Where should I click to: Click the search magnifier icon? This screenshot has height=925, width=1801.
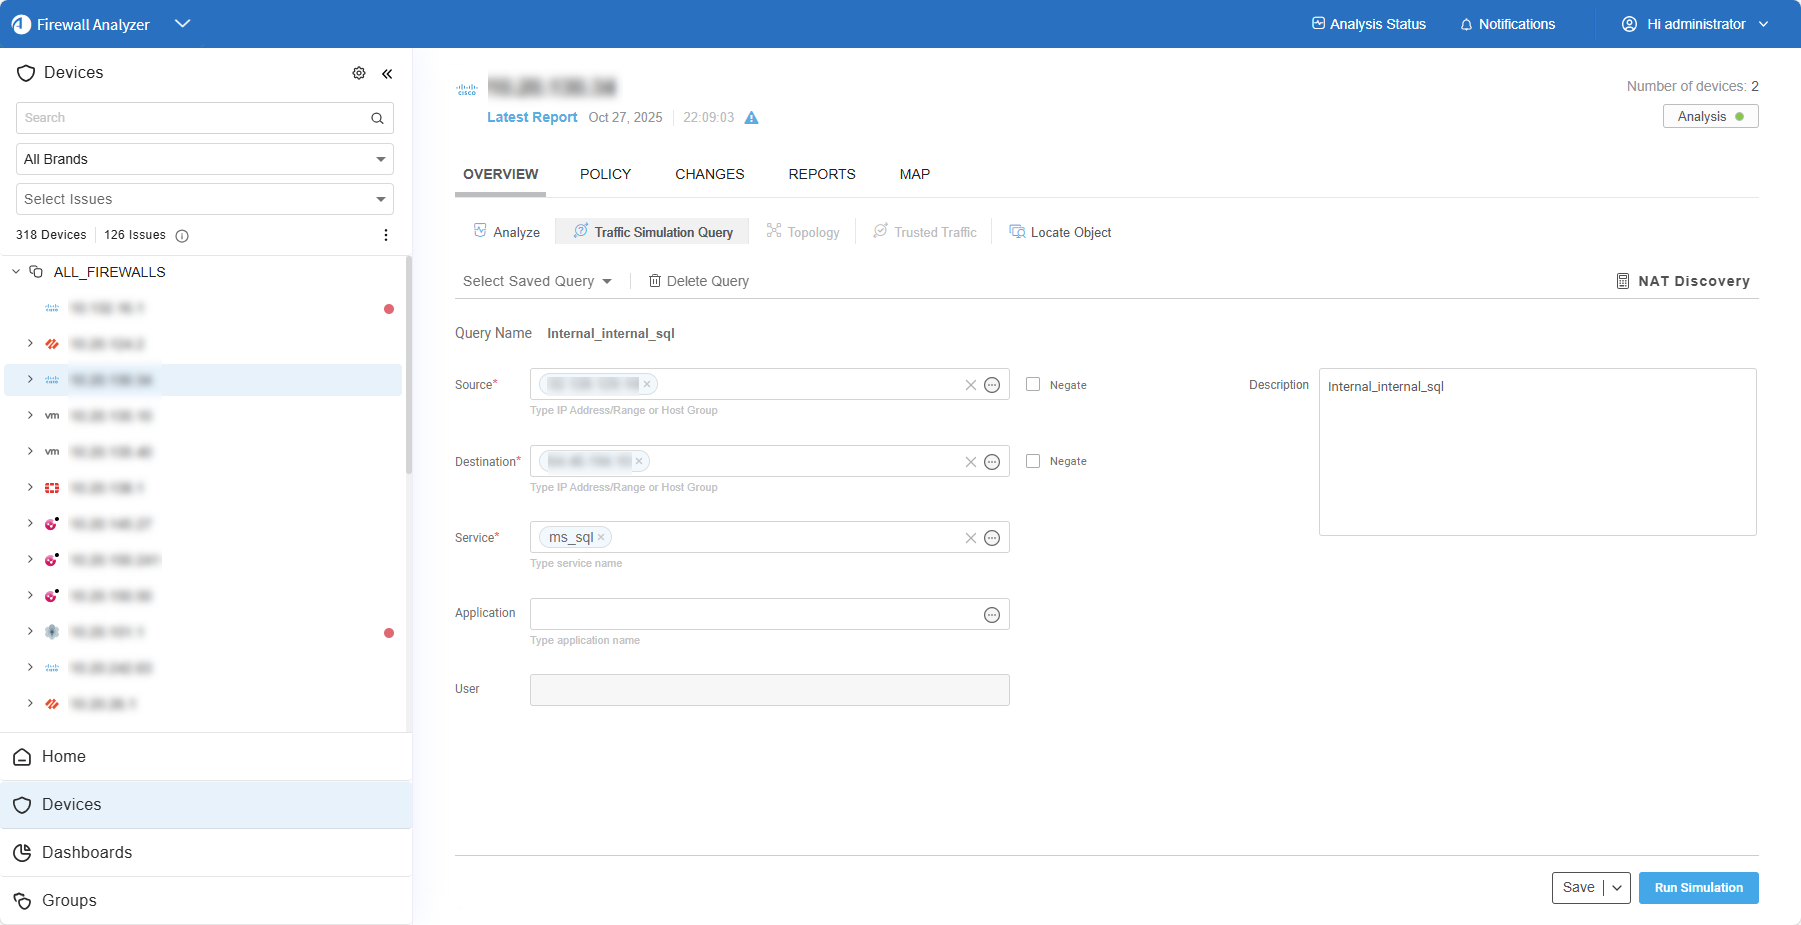click(x=377, y=118)
